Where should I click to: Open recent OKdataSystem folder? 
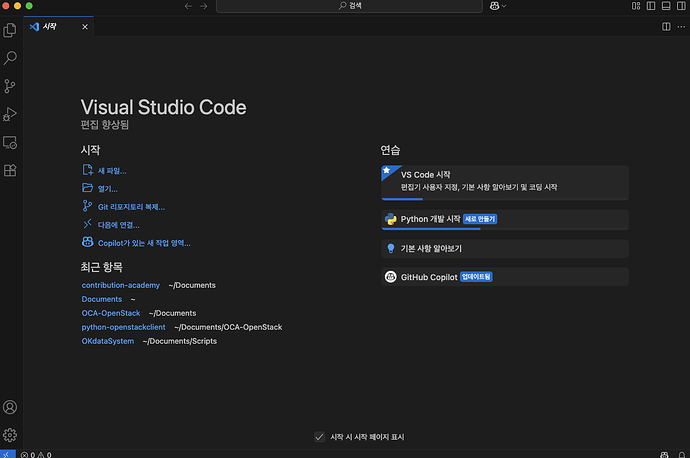coord(108,341)
